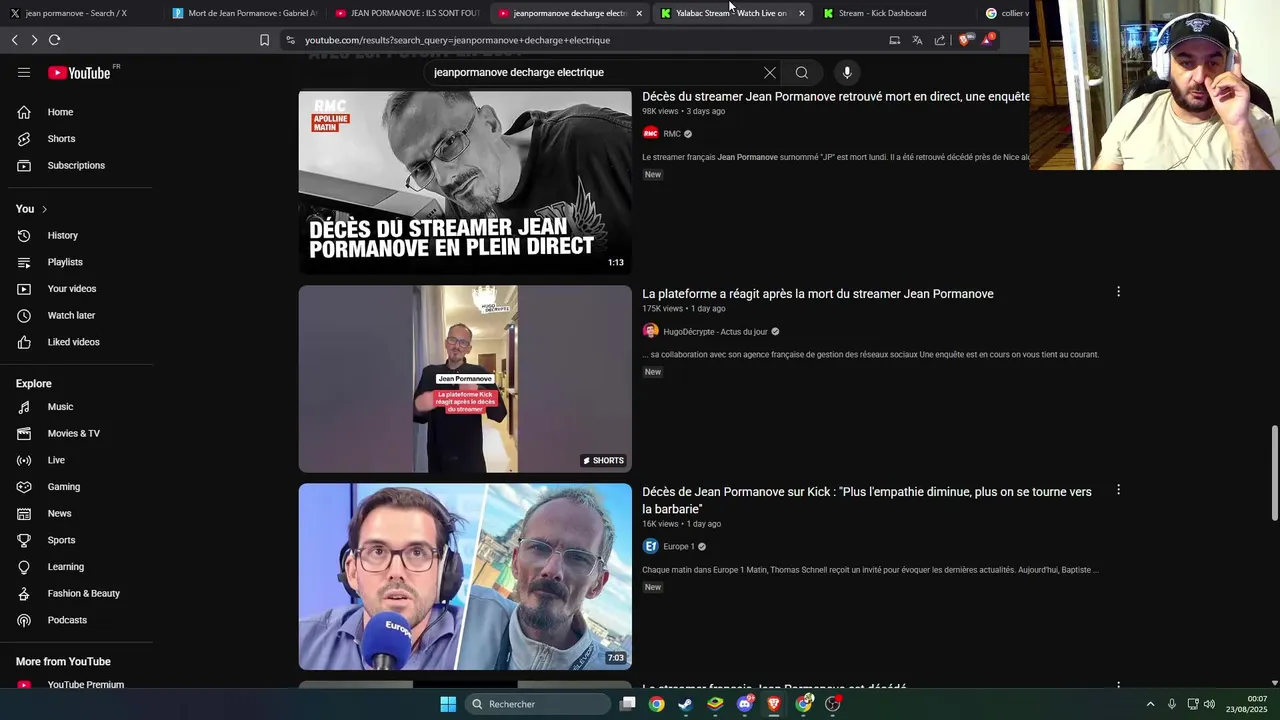1280x720 pixels.
Task: Open RMC channel link
Action: (x=672, y=134)
